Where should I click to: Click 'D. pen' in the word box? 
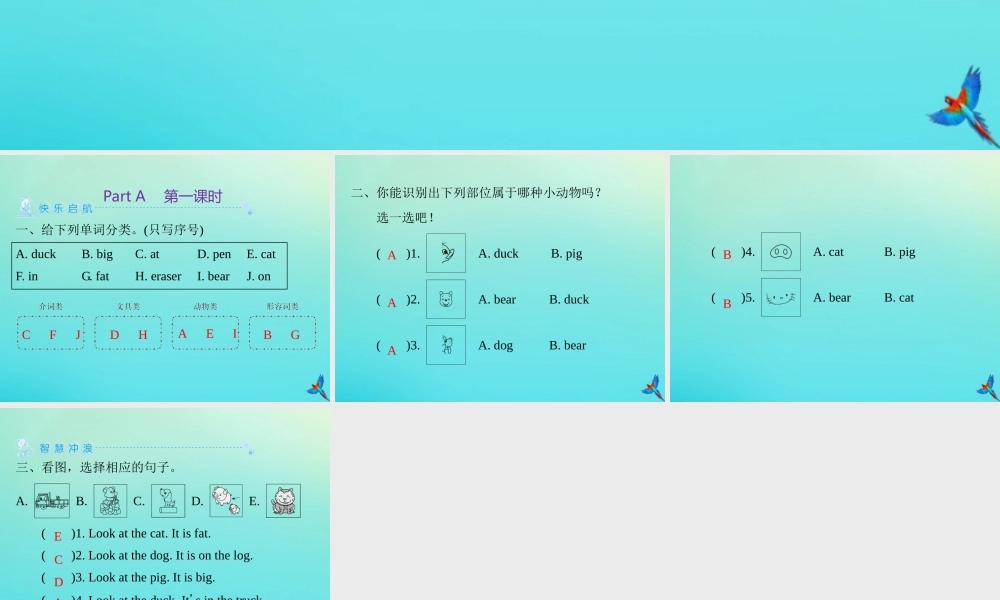point(214,254)
